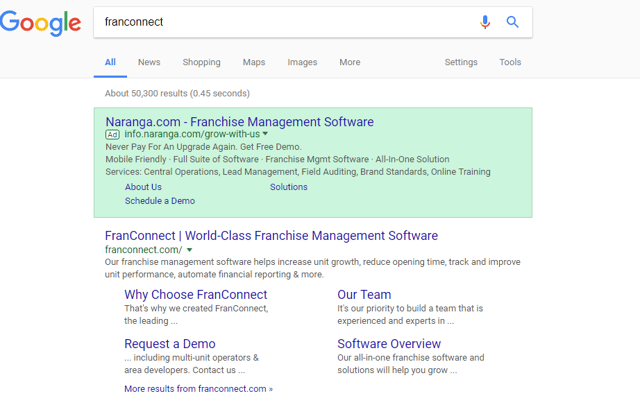Click the franconnect.com/ green URL text
The image size is (640, 405).
coord(144,249)
